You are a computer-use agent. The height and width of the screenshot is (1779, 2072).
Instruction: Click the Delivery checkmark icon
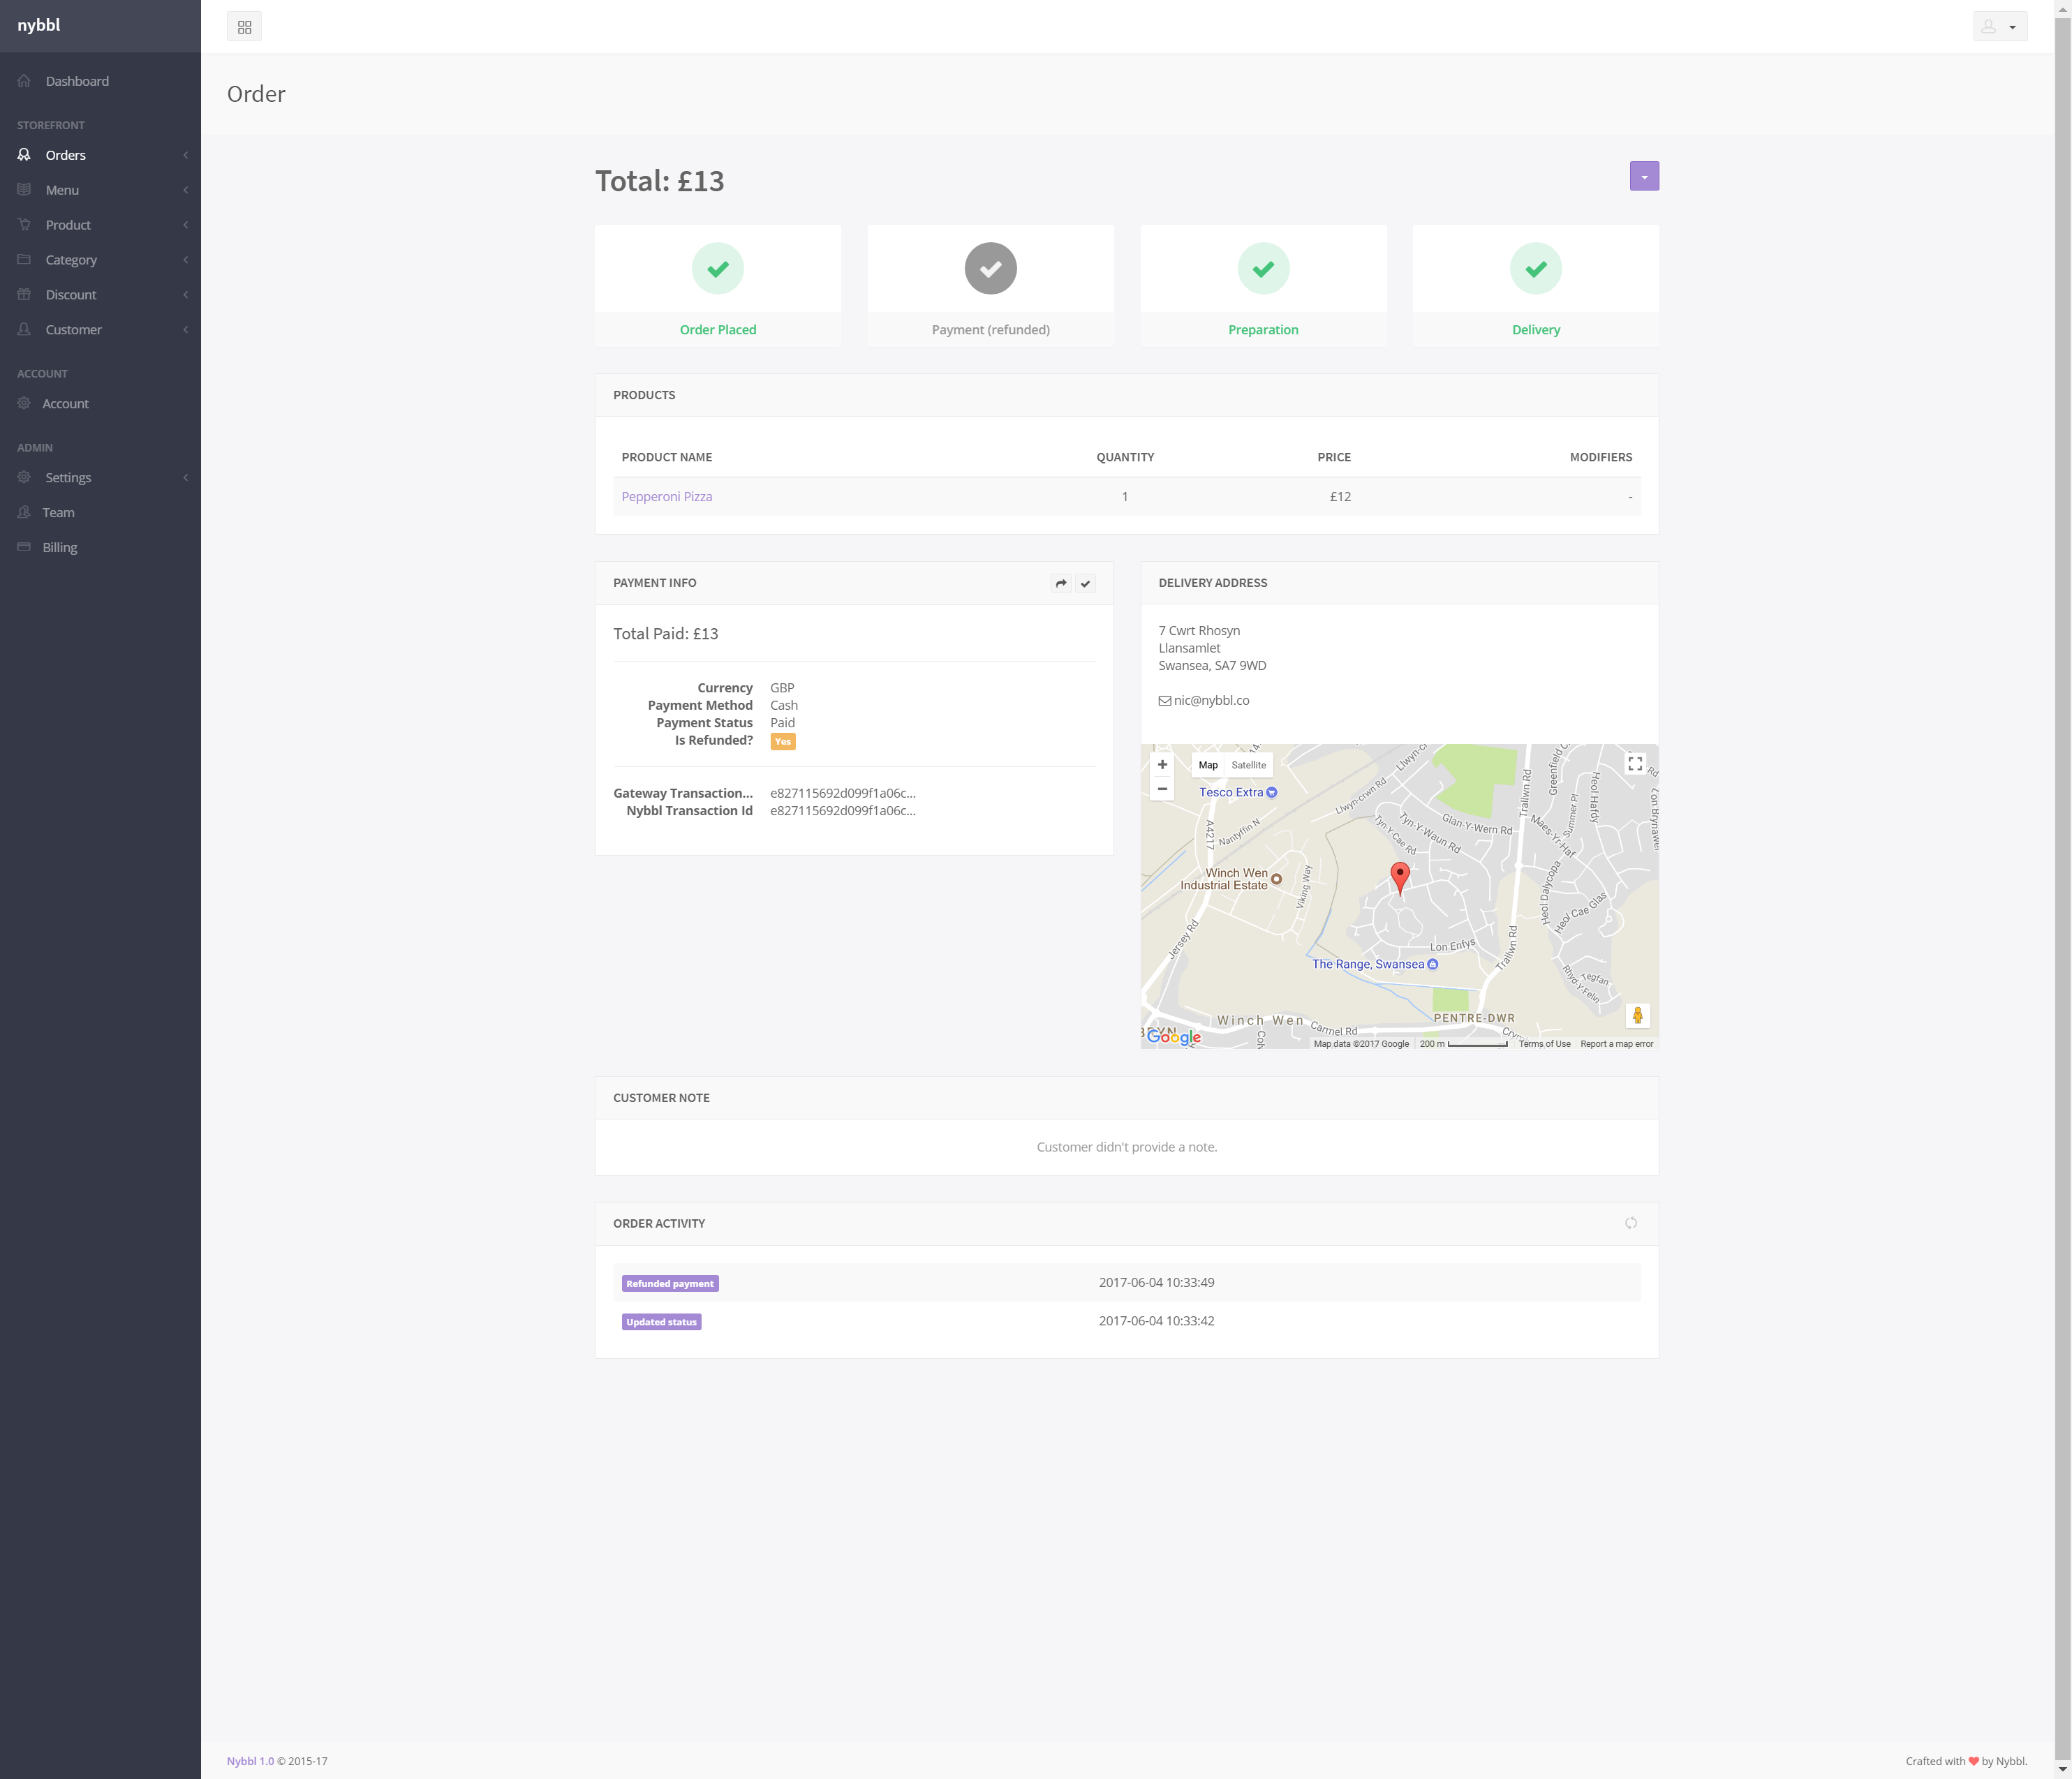(1536, 269)
